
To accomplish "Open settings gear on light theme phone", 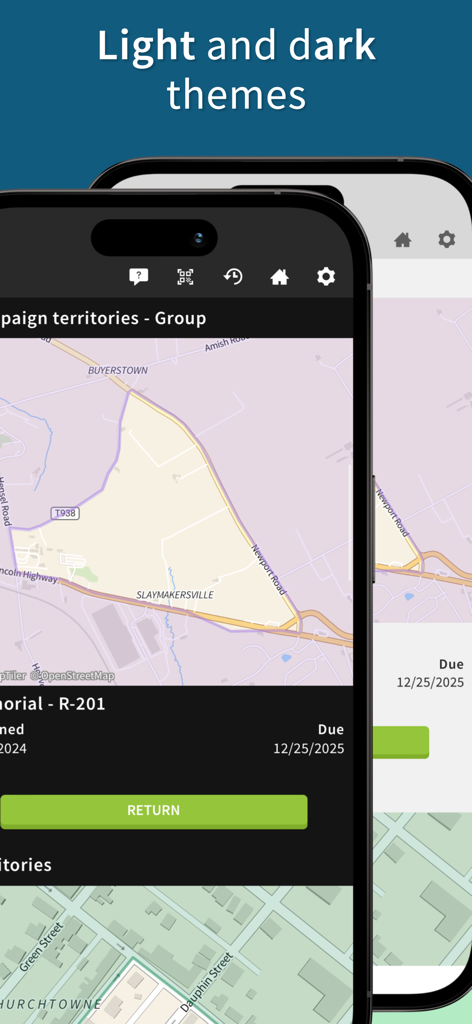I will (x=447, y=239).
